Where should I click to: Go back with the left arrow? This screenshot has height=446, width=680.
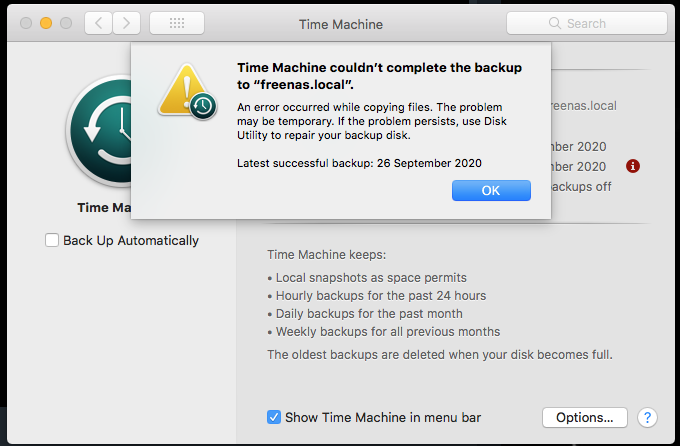(x=98, y=23)
